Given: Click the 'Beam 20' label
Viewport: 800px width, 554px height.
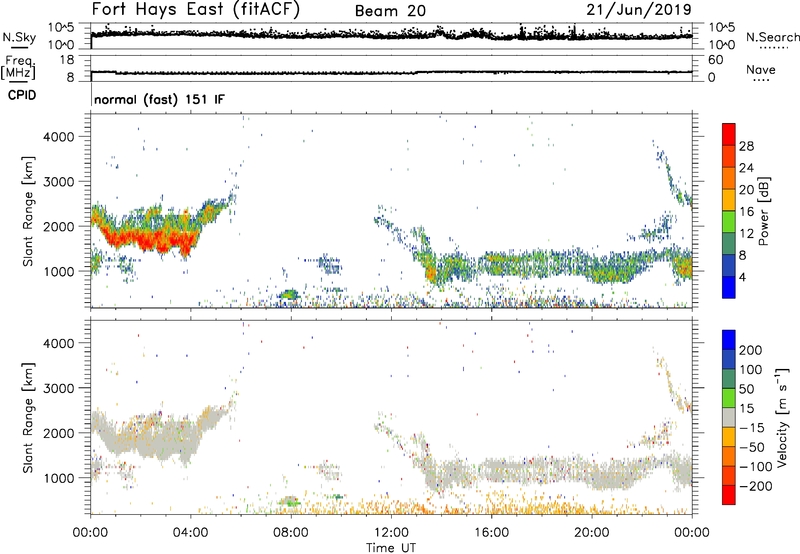Looking at the screenshot, I should (390, 11).
